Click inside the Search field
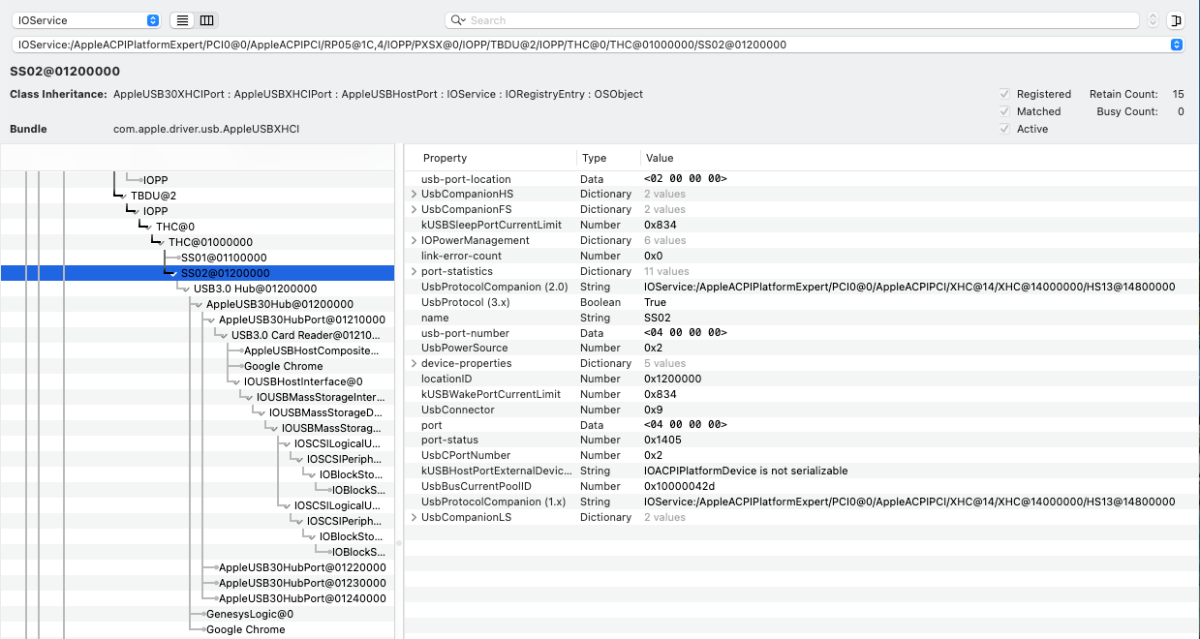The height and width of the screenshot is (639, 1200). [800, 20]
